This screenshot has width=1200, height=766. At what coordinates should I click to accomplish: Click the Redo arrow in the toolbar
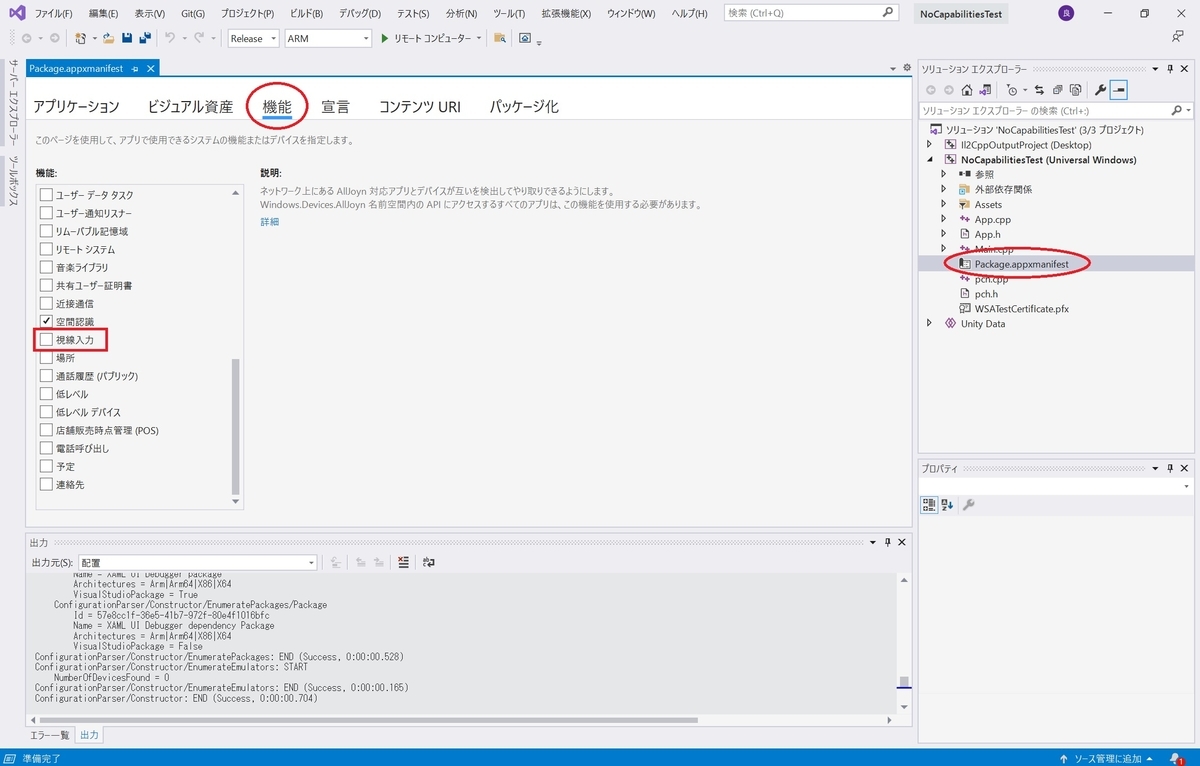point(199,38)
